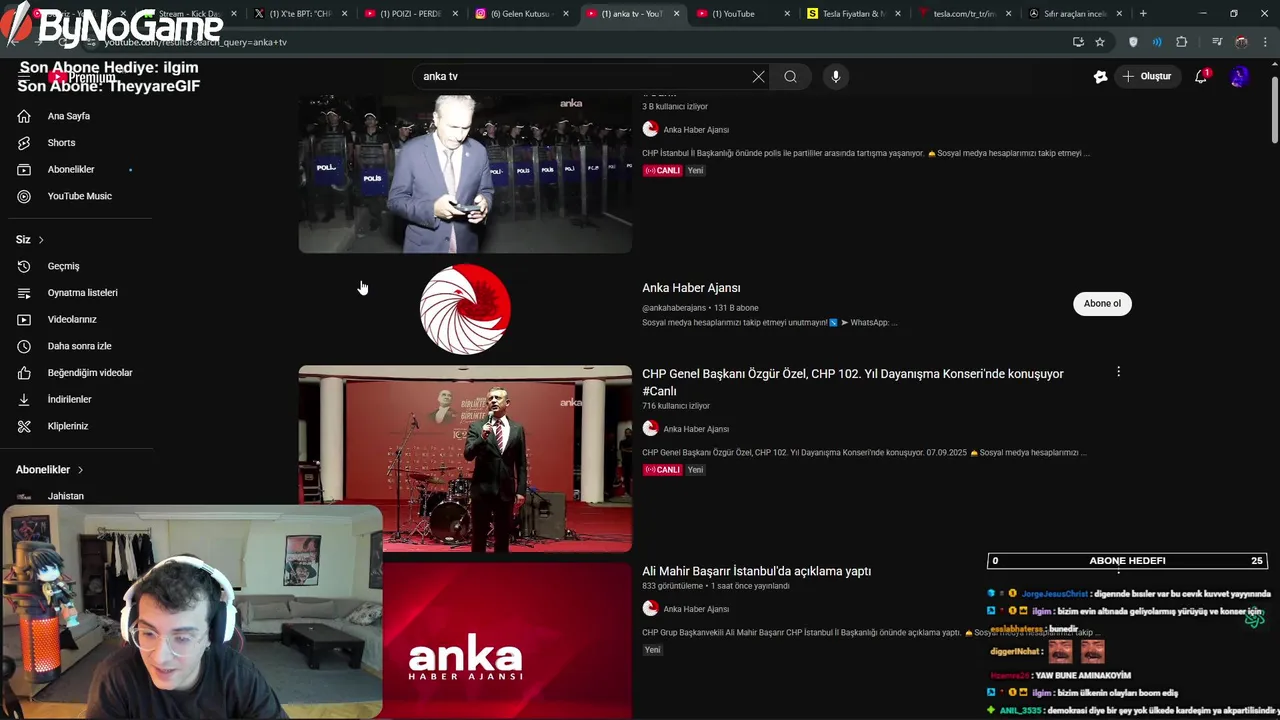This screenshot has height=720, width=1280.
Task: Click the Oluştur create button
Action: [1146, 76]
